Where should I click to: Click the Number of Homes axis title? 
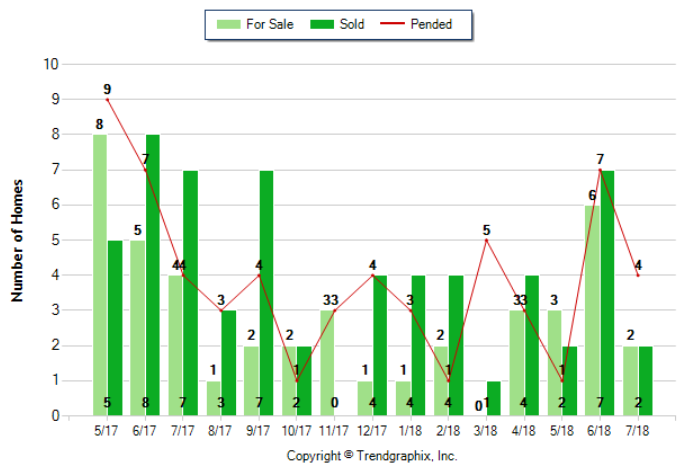(17, 240)
